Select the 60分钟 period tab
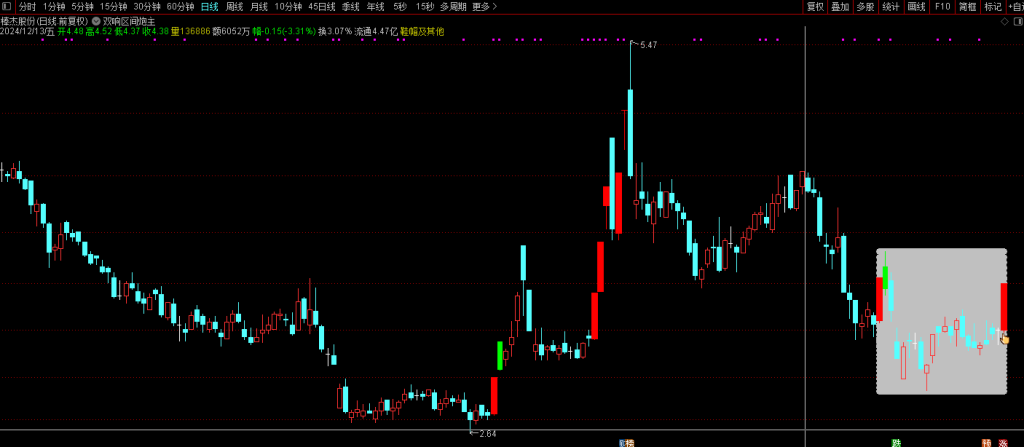Screen dimensions: 1024x447 pyautogui.click(x=180, y=6)
